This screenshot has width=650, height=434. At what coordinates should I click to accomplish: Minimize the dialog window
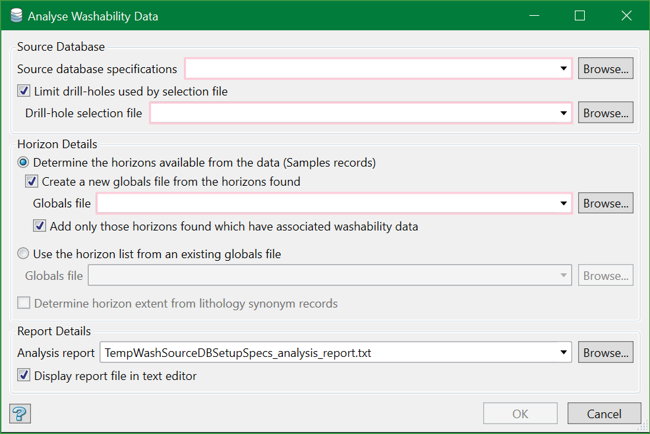[534, 16]
